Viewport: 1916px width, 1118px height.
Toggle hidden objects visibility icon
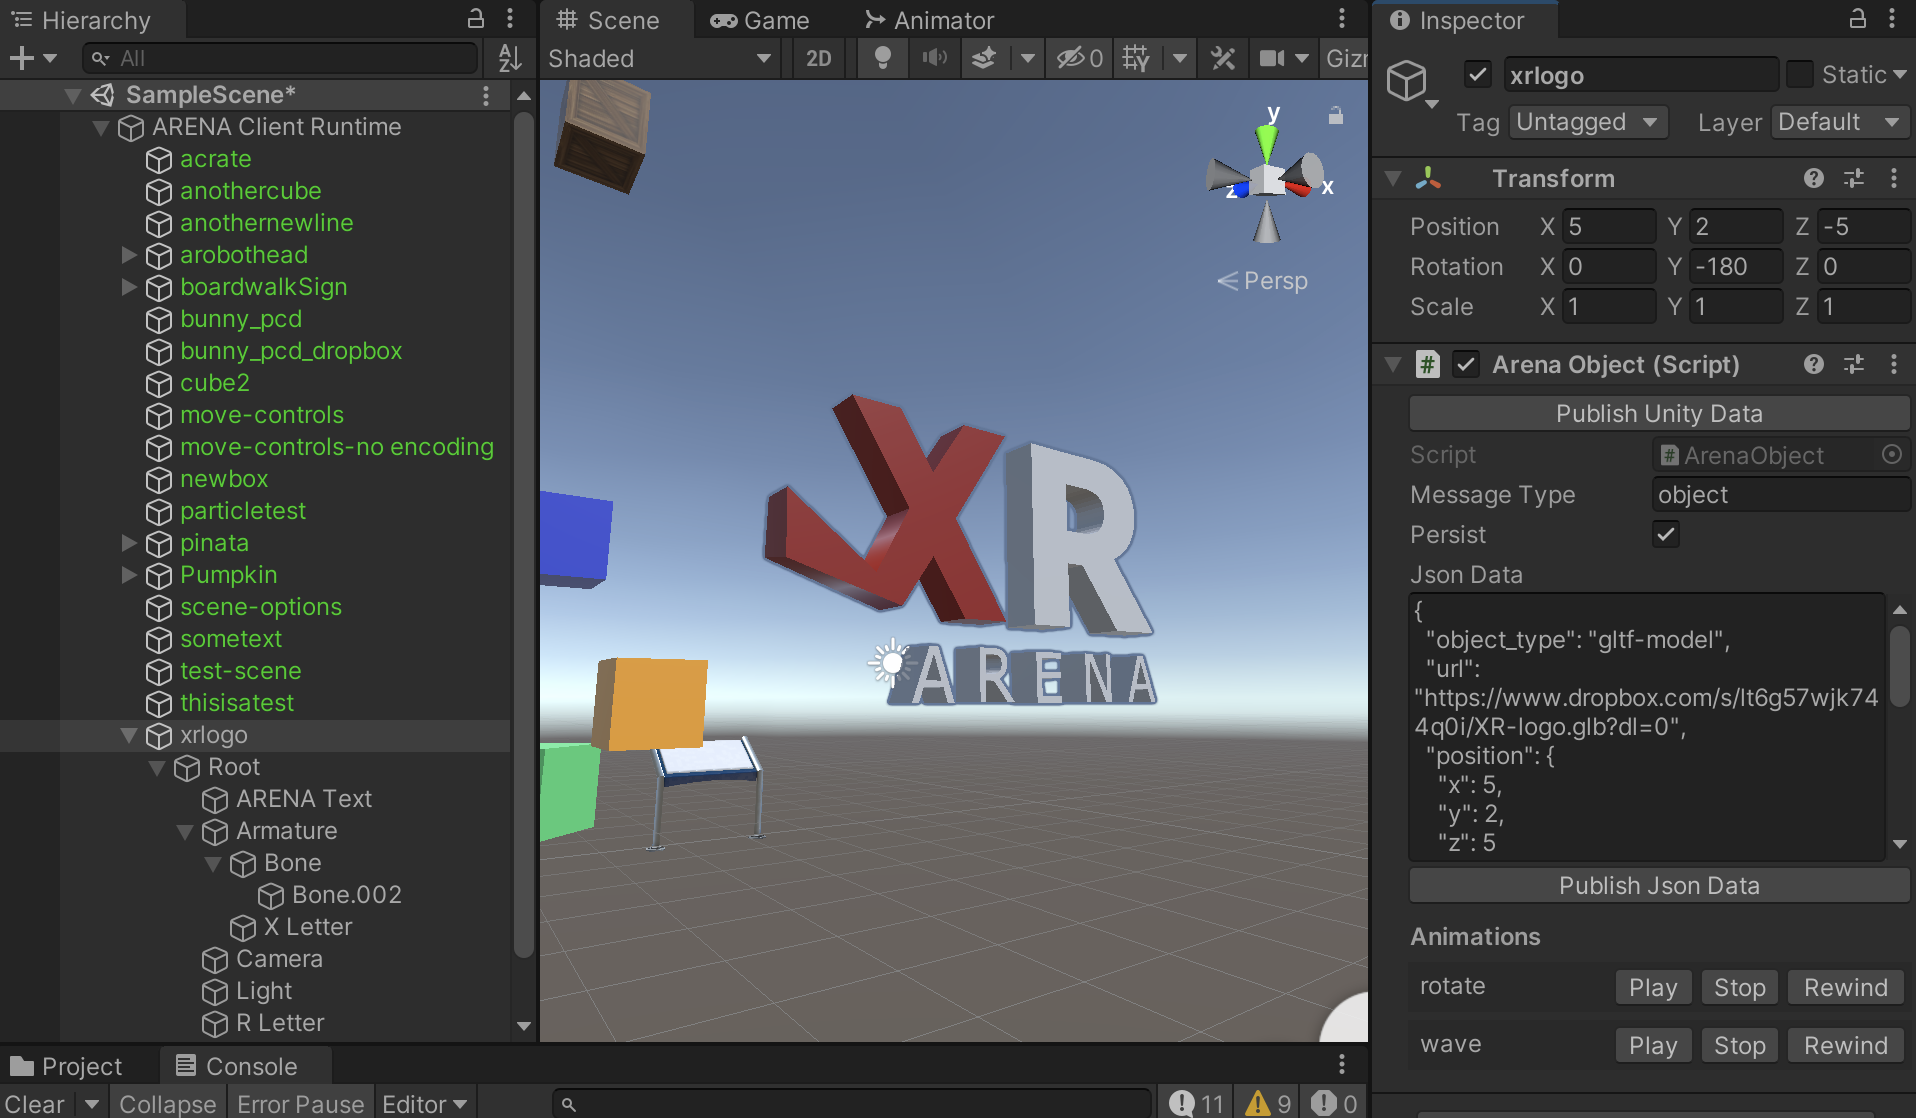1079,58
